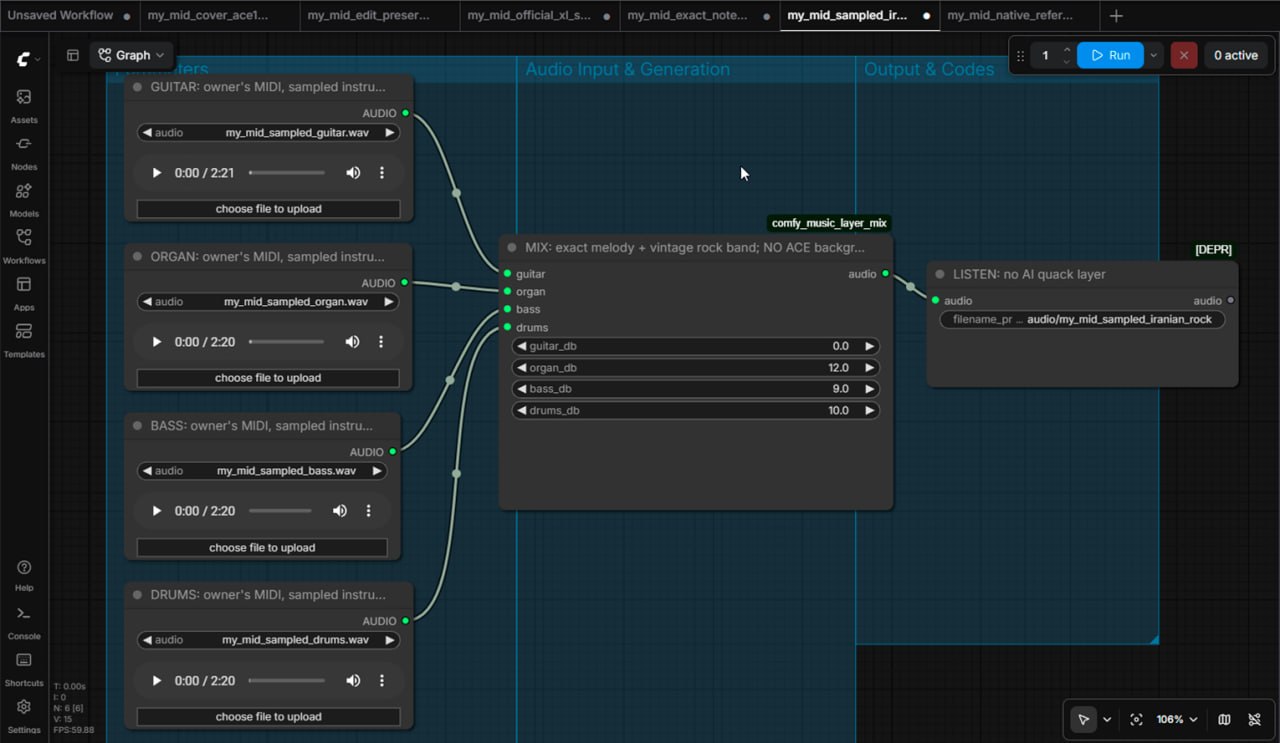Increment the batch count stepper
The image size is (1280, 743).
click(x=1067, y=50)
